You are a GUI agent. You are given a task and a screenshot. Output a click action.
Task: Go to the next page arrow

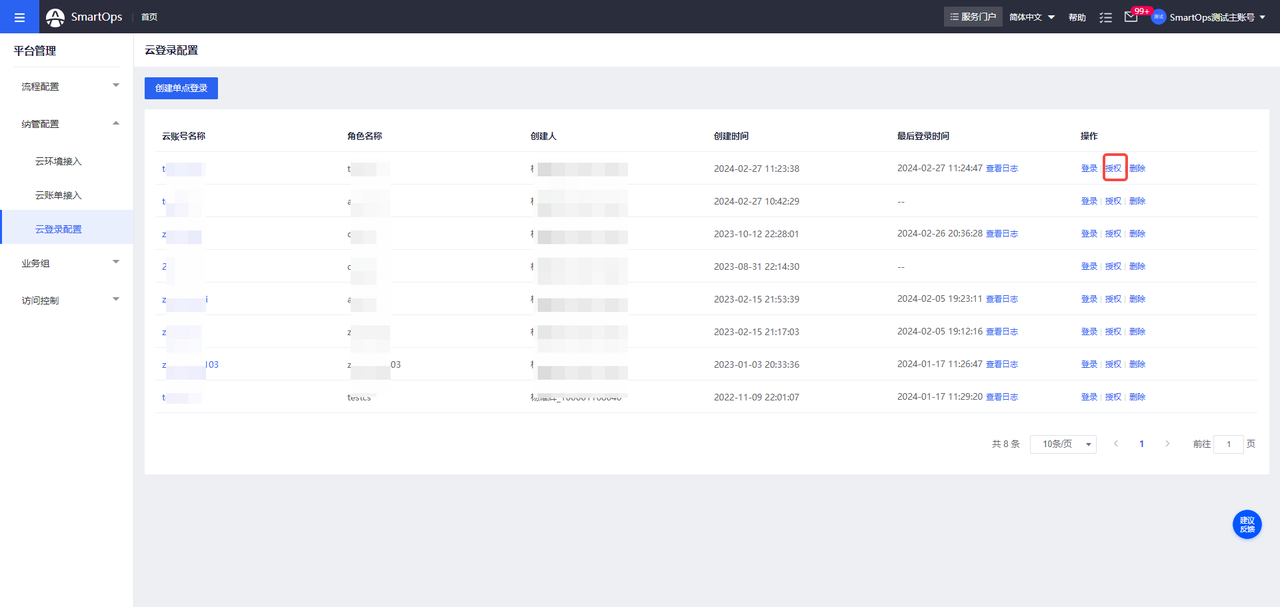[x=1167, y=444]
